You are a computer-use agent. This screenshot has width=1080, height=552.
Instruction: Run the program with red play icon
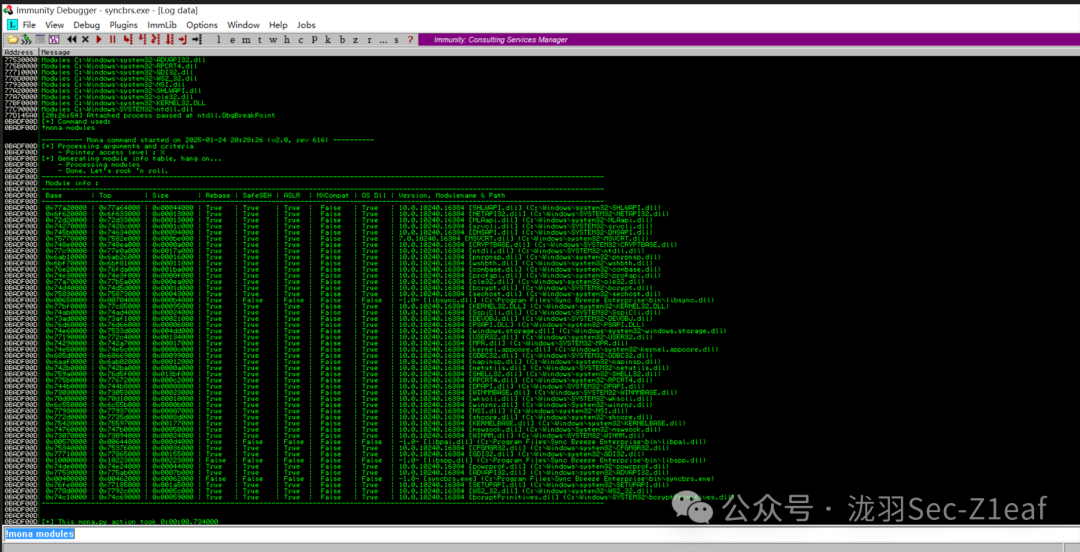click(x=99, y=39)
